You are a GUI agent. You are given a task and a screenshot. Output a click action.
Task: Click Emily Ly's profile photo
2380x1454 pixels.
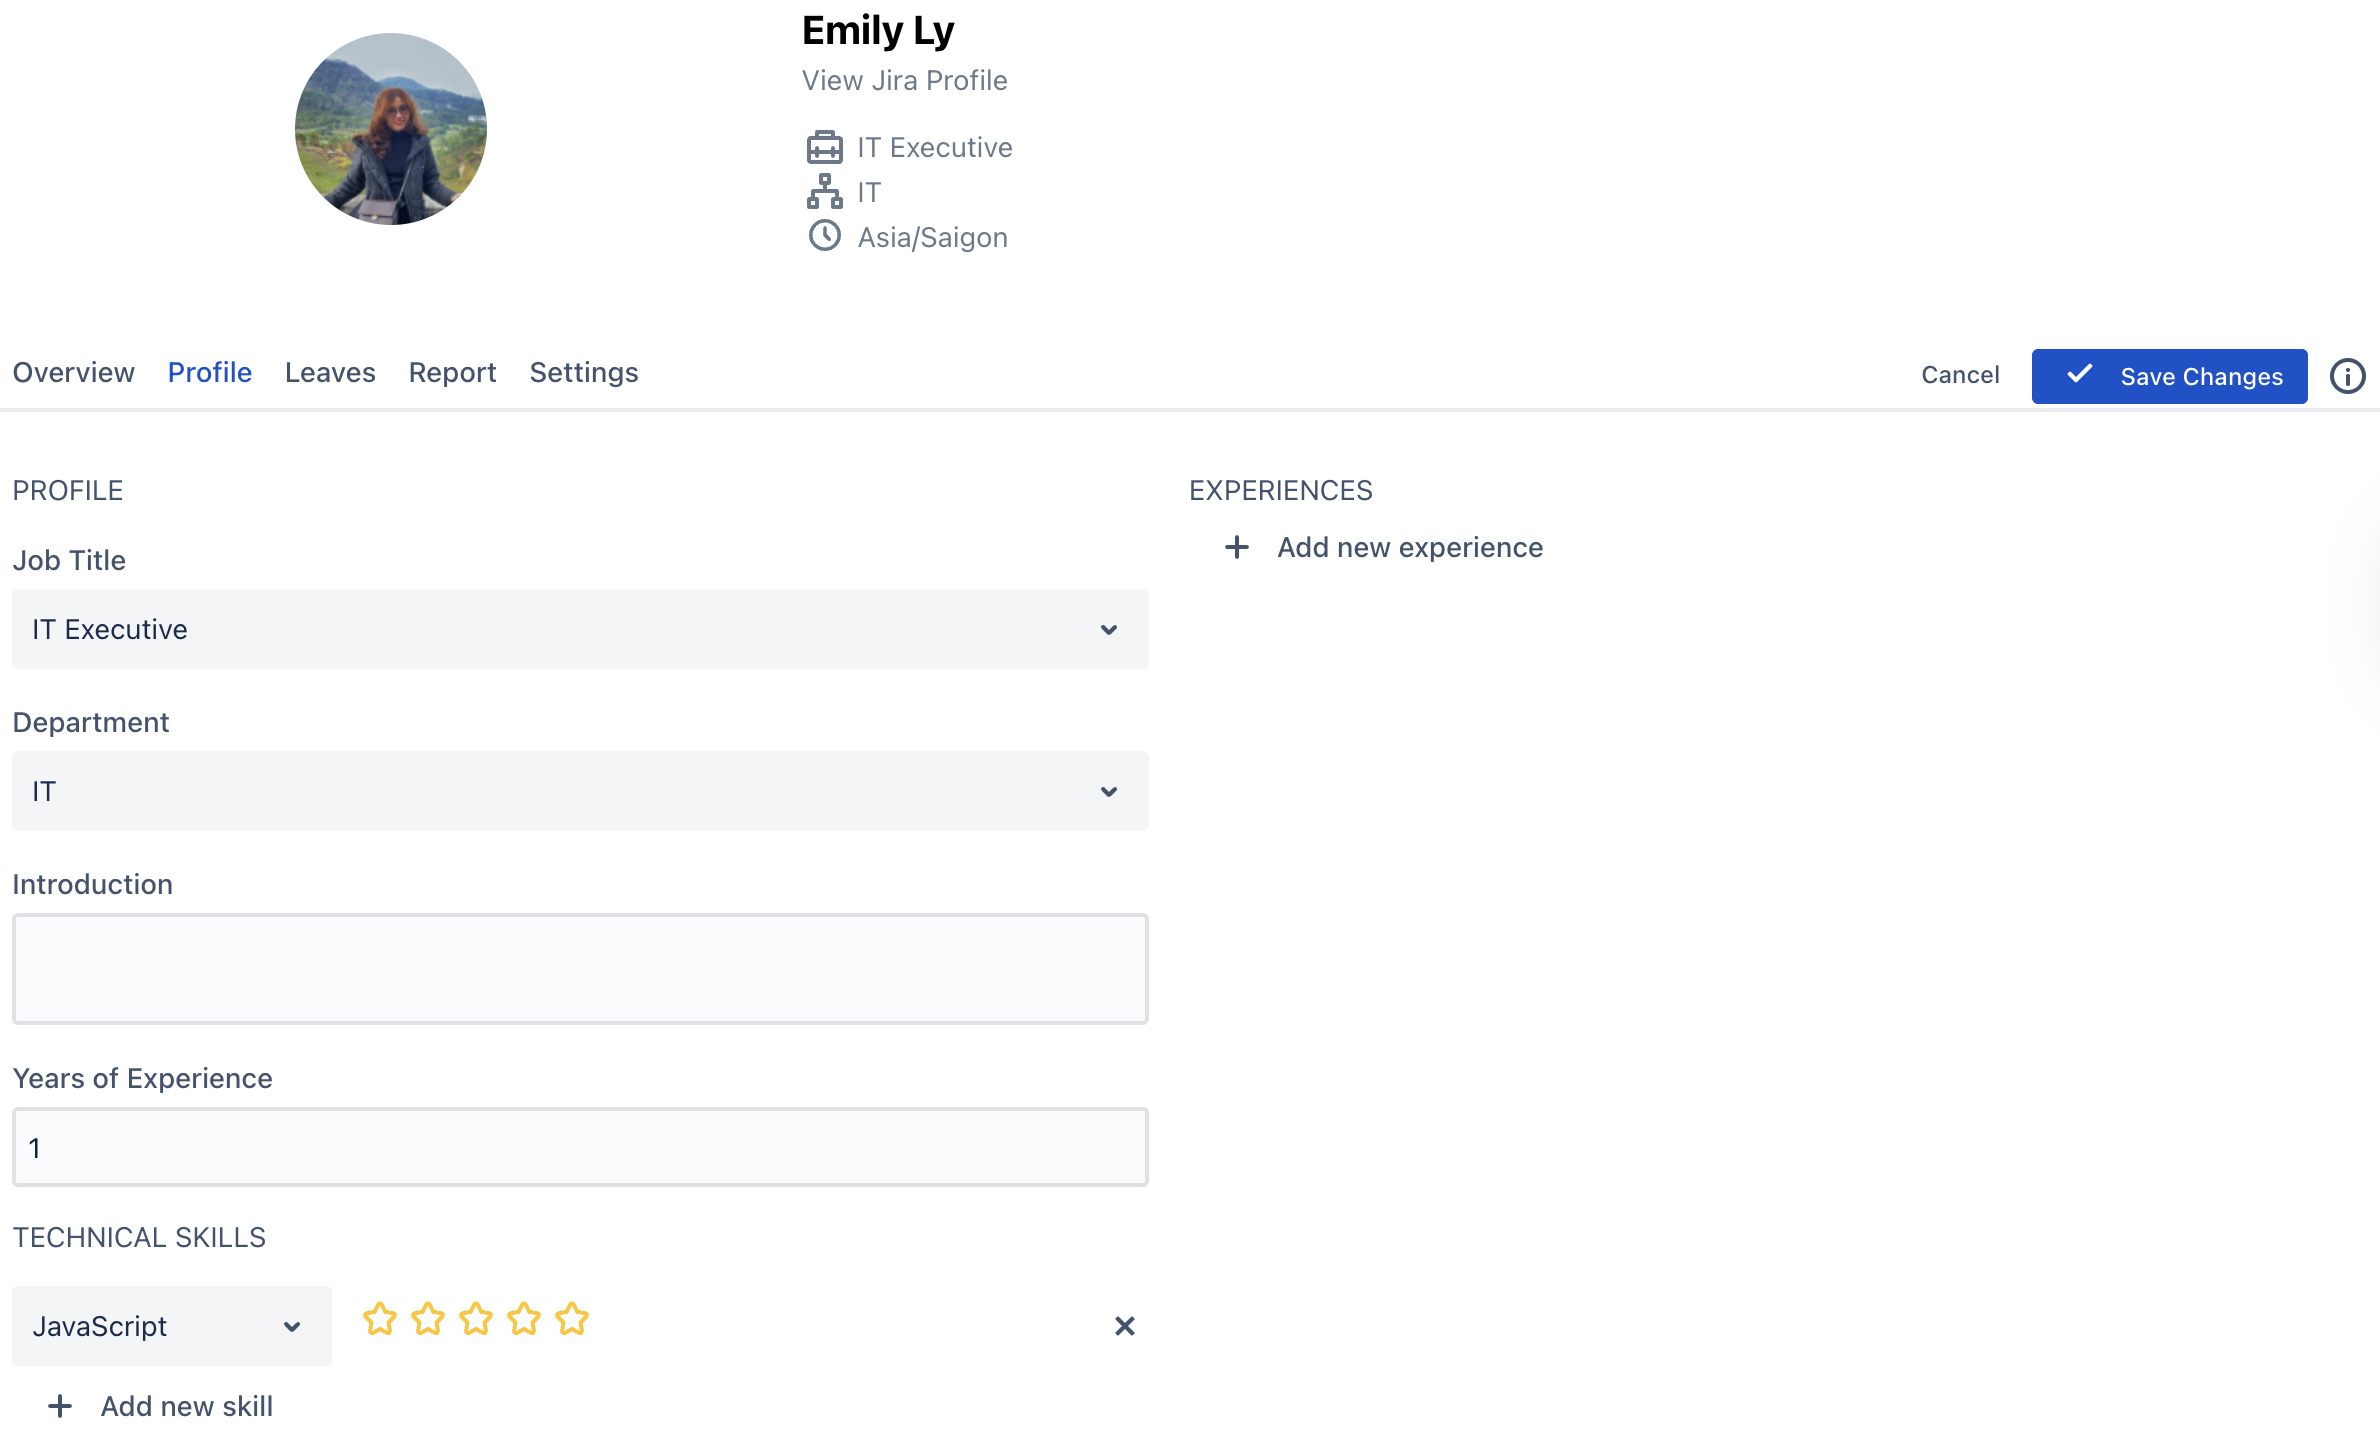point(391,129)
